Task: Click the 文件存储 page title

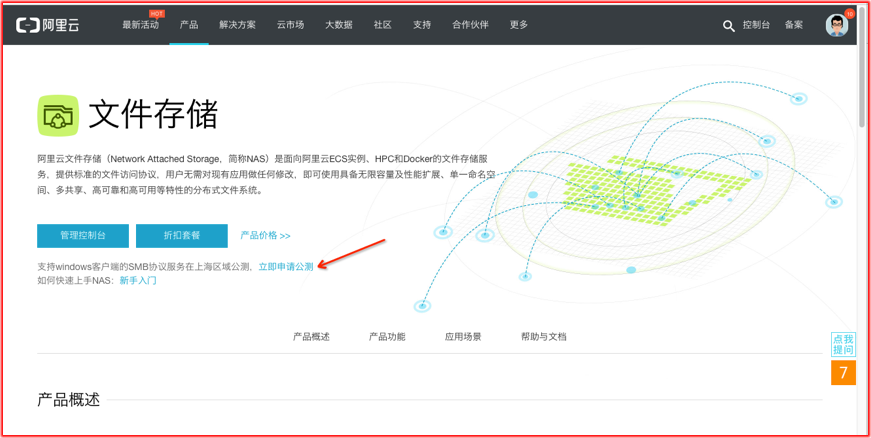Action: coord(153,115)
